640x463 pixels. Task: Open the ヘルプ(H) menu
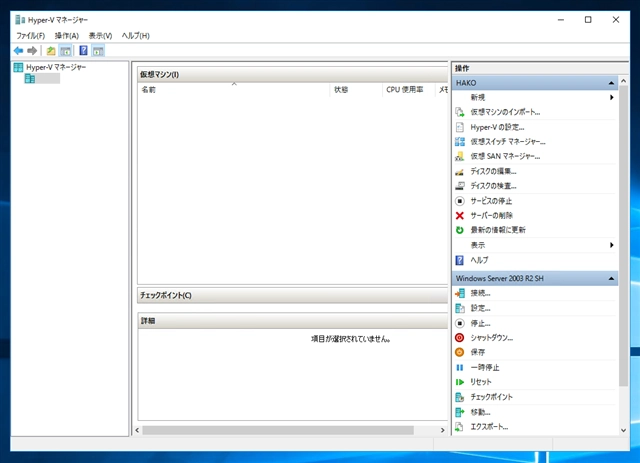(x=136, y=36)
